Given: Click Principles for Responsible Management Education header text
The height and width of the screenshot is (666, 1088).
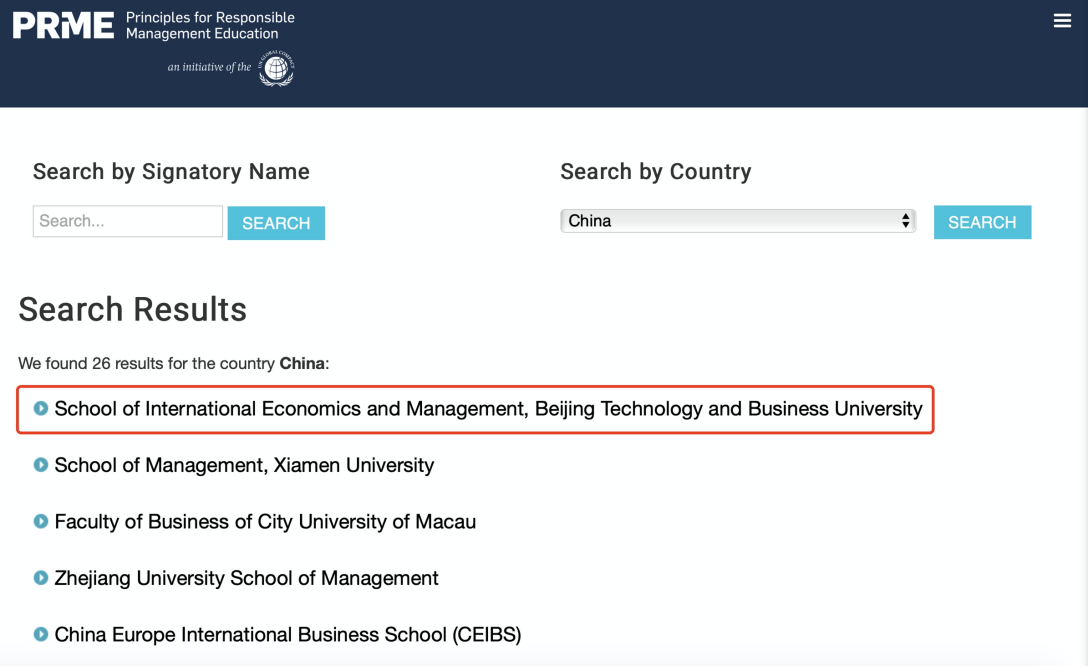Looking at the screenshot, I should point(210,25).
